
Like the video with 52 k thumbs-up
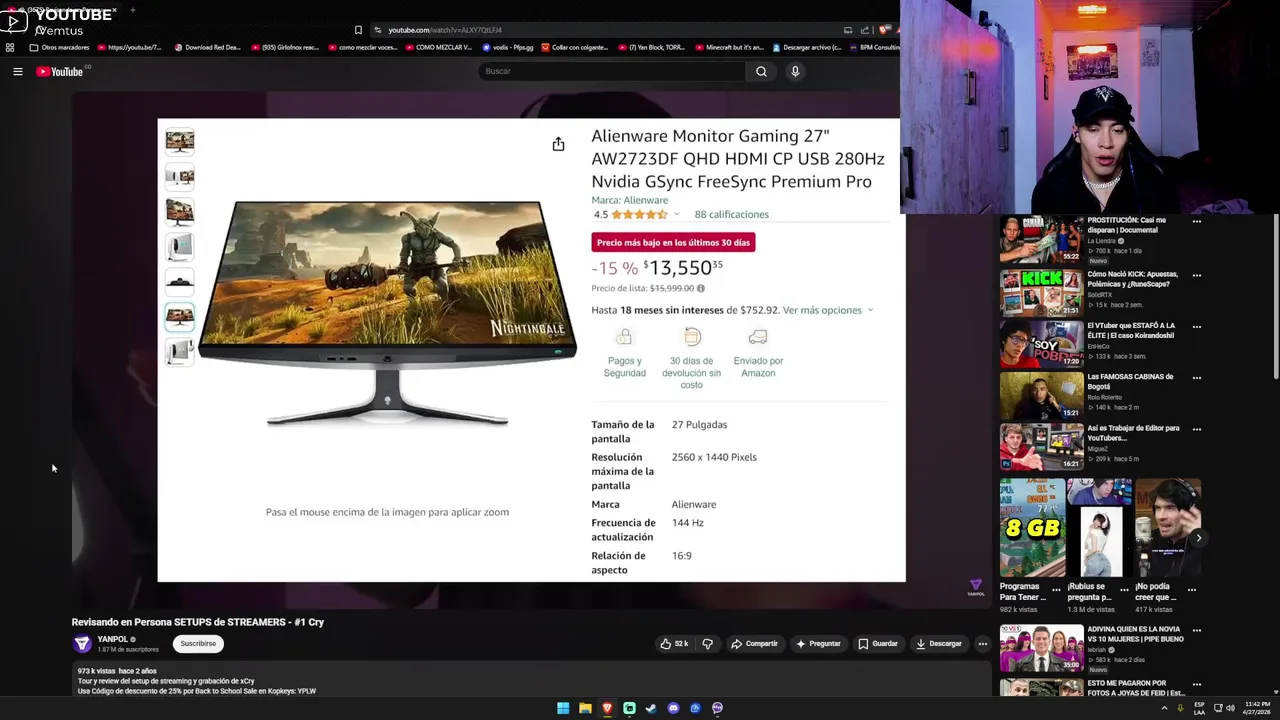674,644
